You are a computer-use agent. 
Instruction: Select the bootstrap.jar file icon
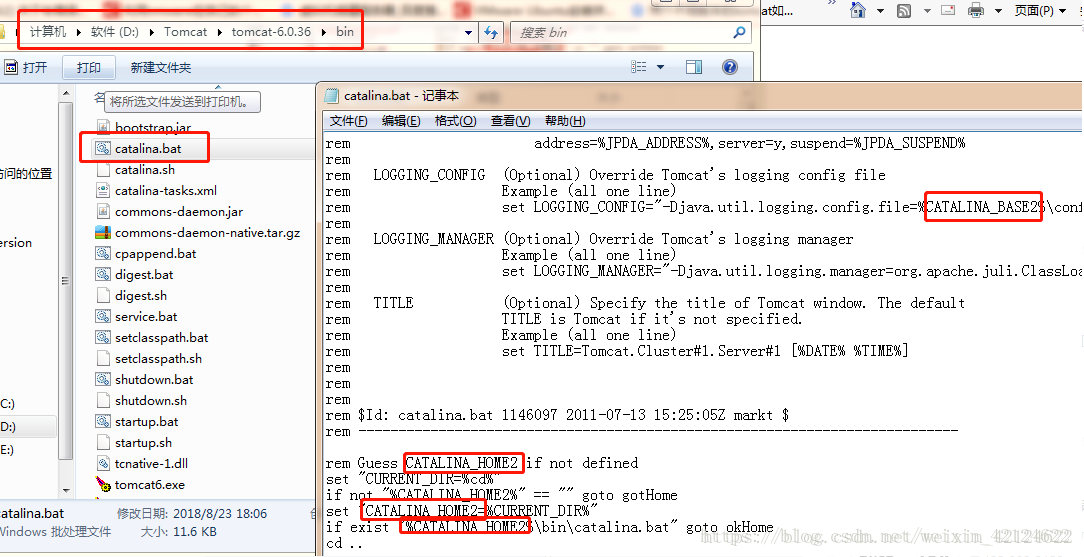coord(103,127)
